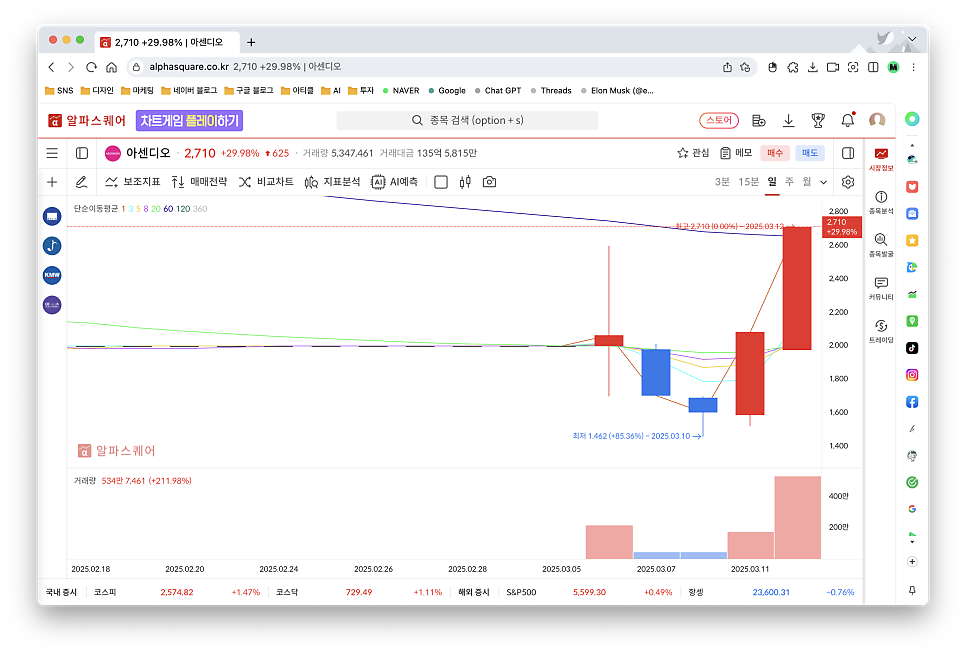Viewport: 966px width, 655px height.
Task: Click the music-note stock shortcut circle
Action: click(x=52, y=246)
